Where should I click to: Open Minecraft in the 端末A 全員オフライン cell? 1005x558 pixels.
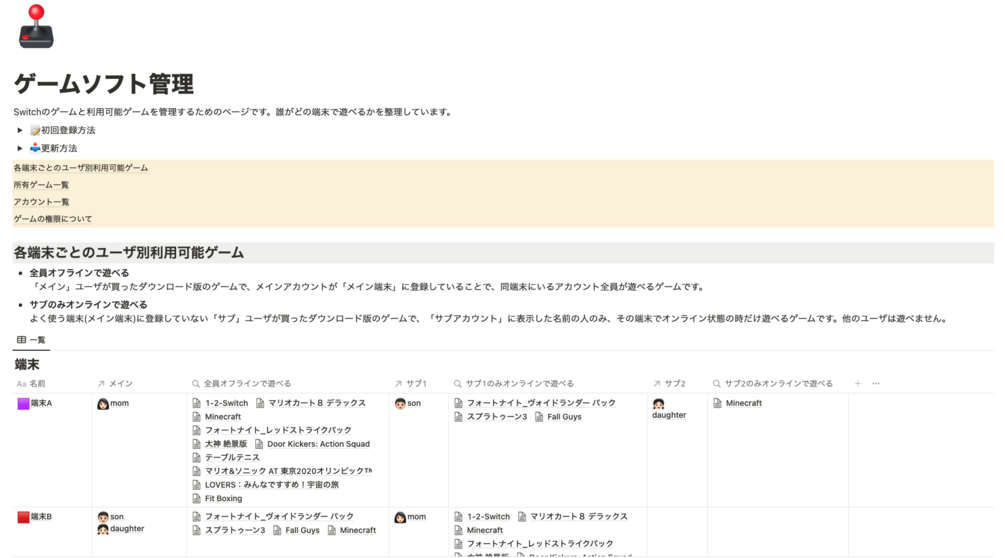coord(217,417)
